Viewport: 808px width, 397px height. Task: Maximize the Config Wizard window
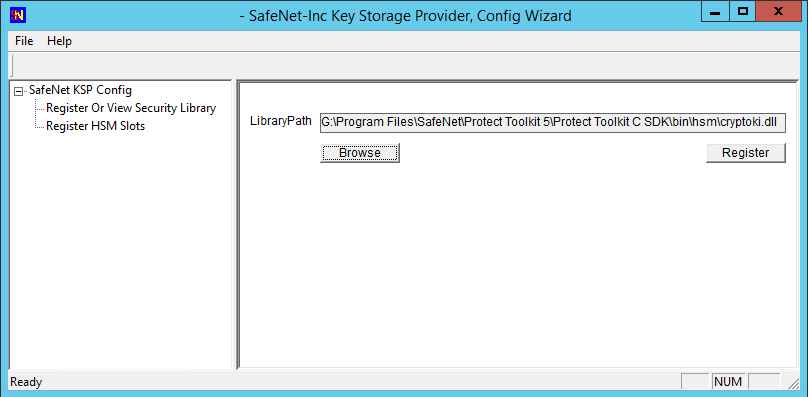point(743,12)
